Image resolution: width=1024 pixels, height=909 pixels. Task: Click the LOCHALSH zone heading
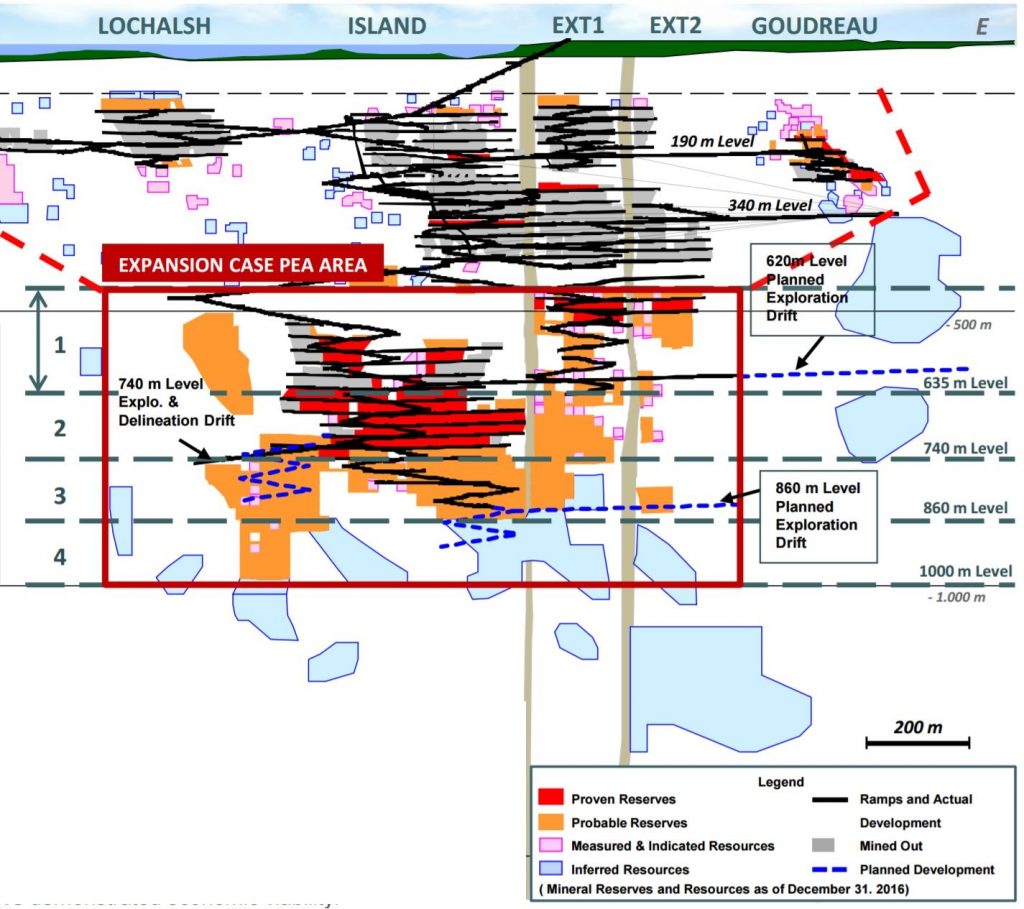154,26
